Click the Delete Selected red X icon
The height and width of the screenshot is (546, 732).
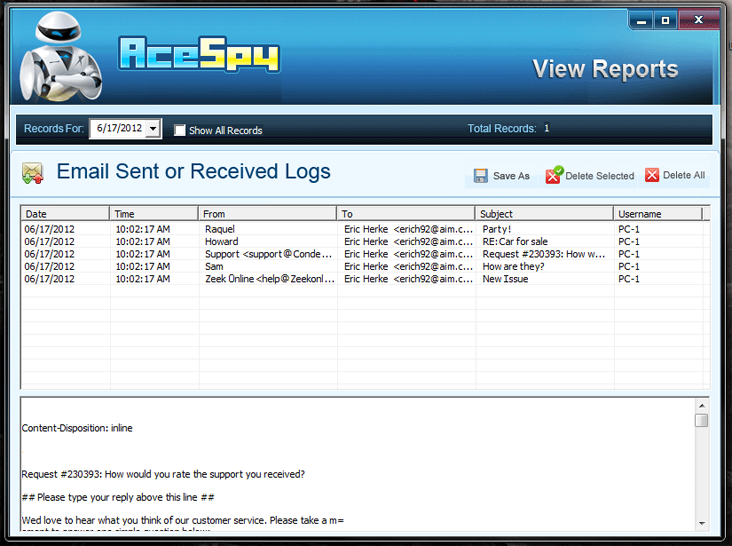[x=553, y=175]
